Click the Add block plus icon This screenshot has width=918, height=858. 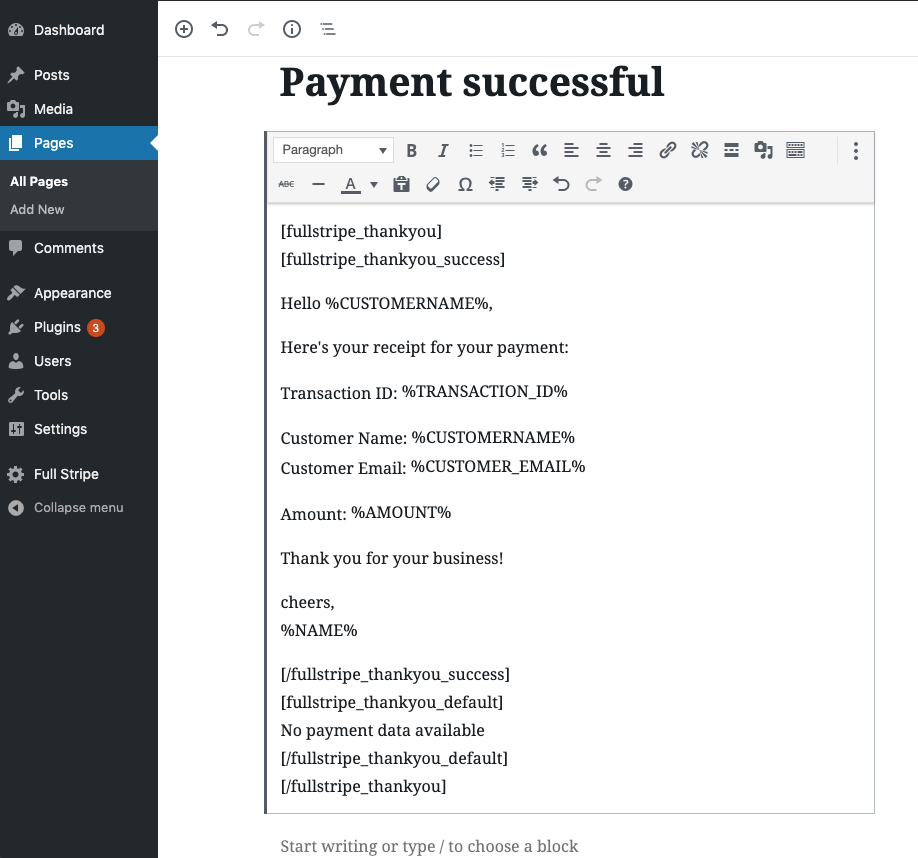point(184,29)
